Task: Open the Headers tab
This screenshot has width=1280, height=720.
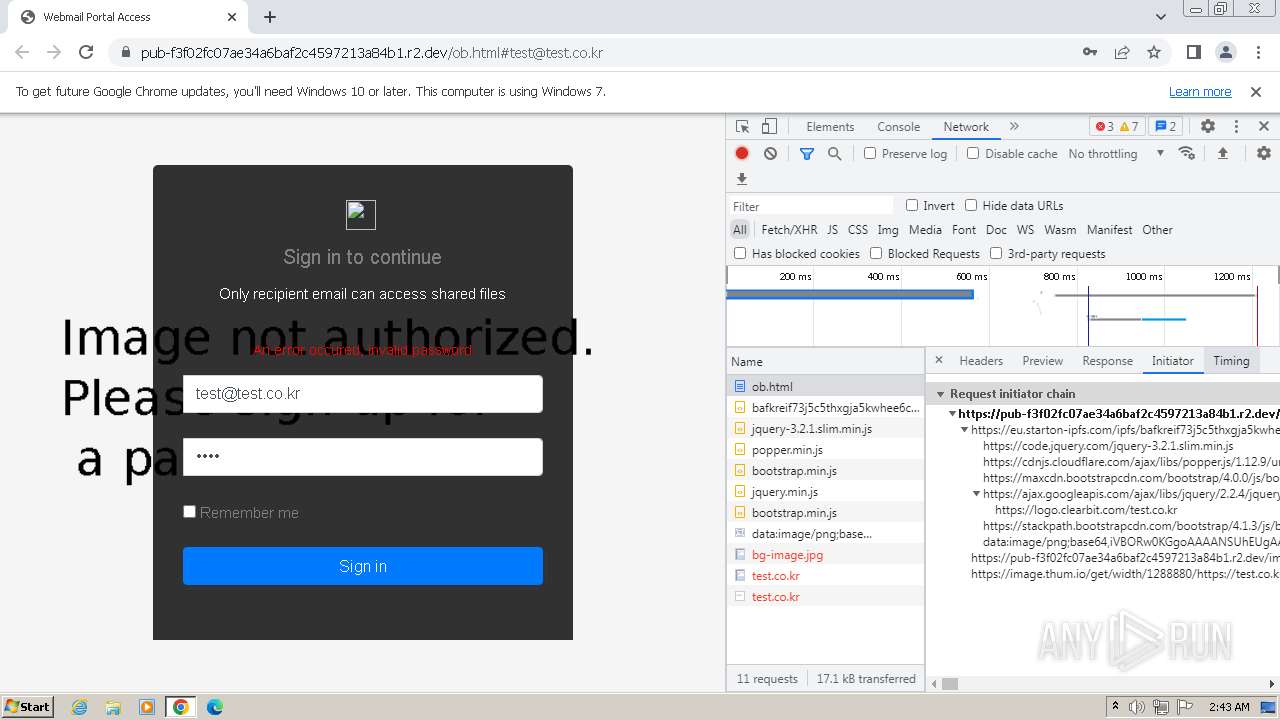Action: 981,361
